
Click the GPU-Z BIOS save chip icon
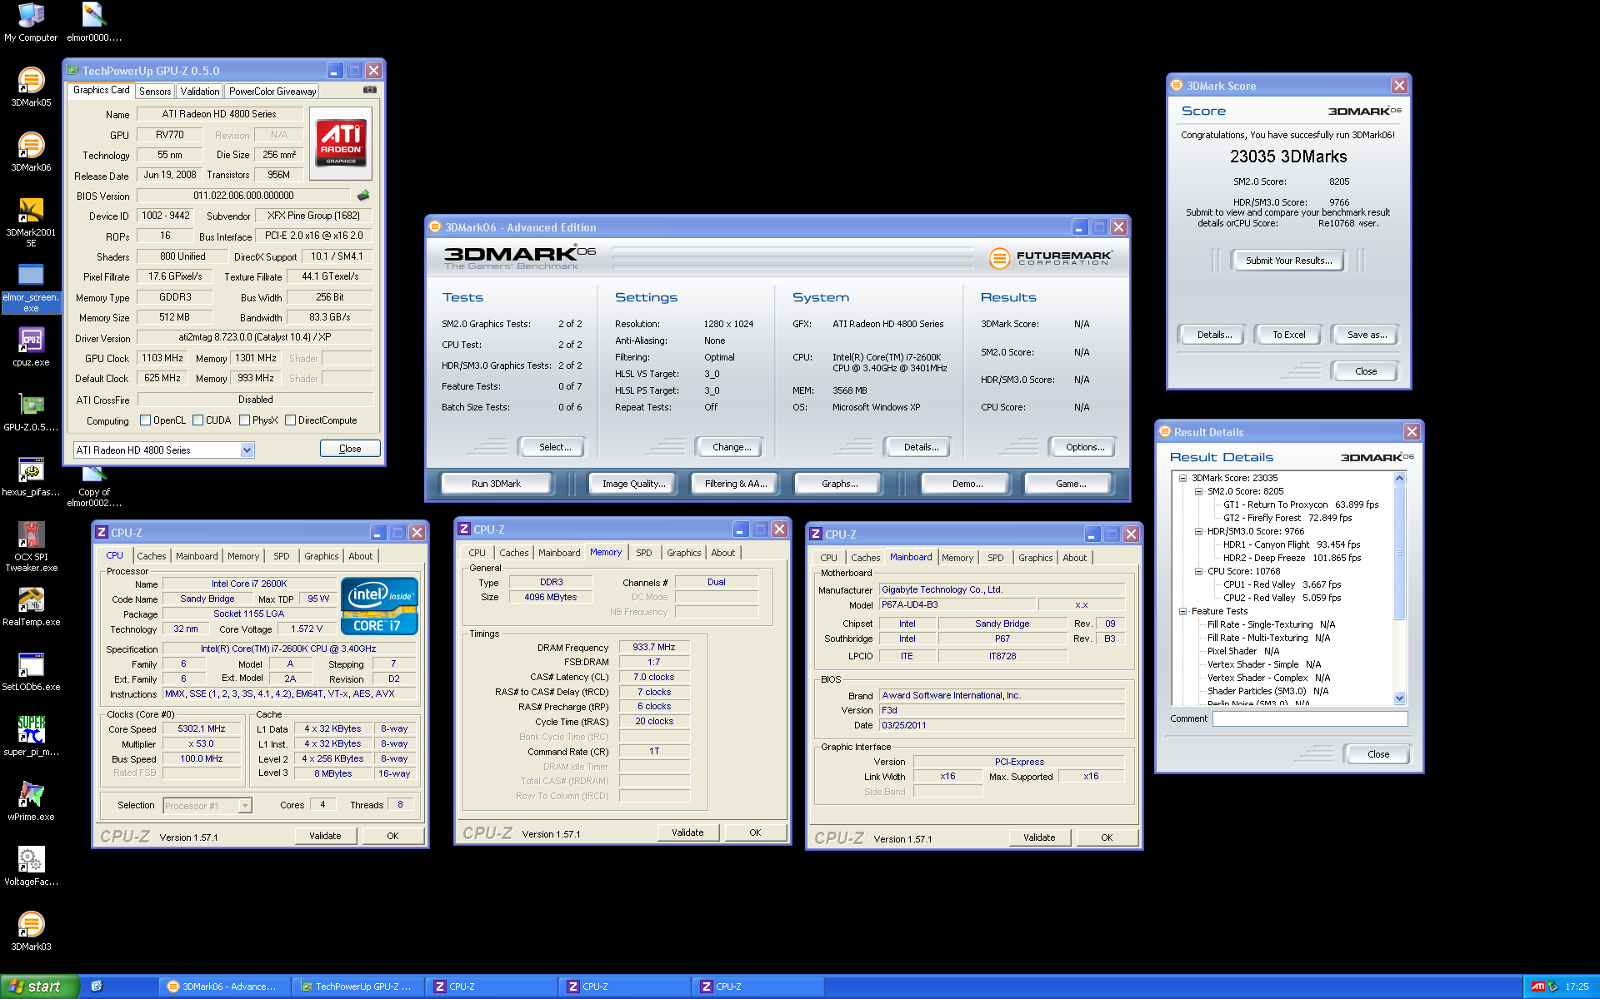click(x=363, y=195)
